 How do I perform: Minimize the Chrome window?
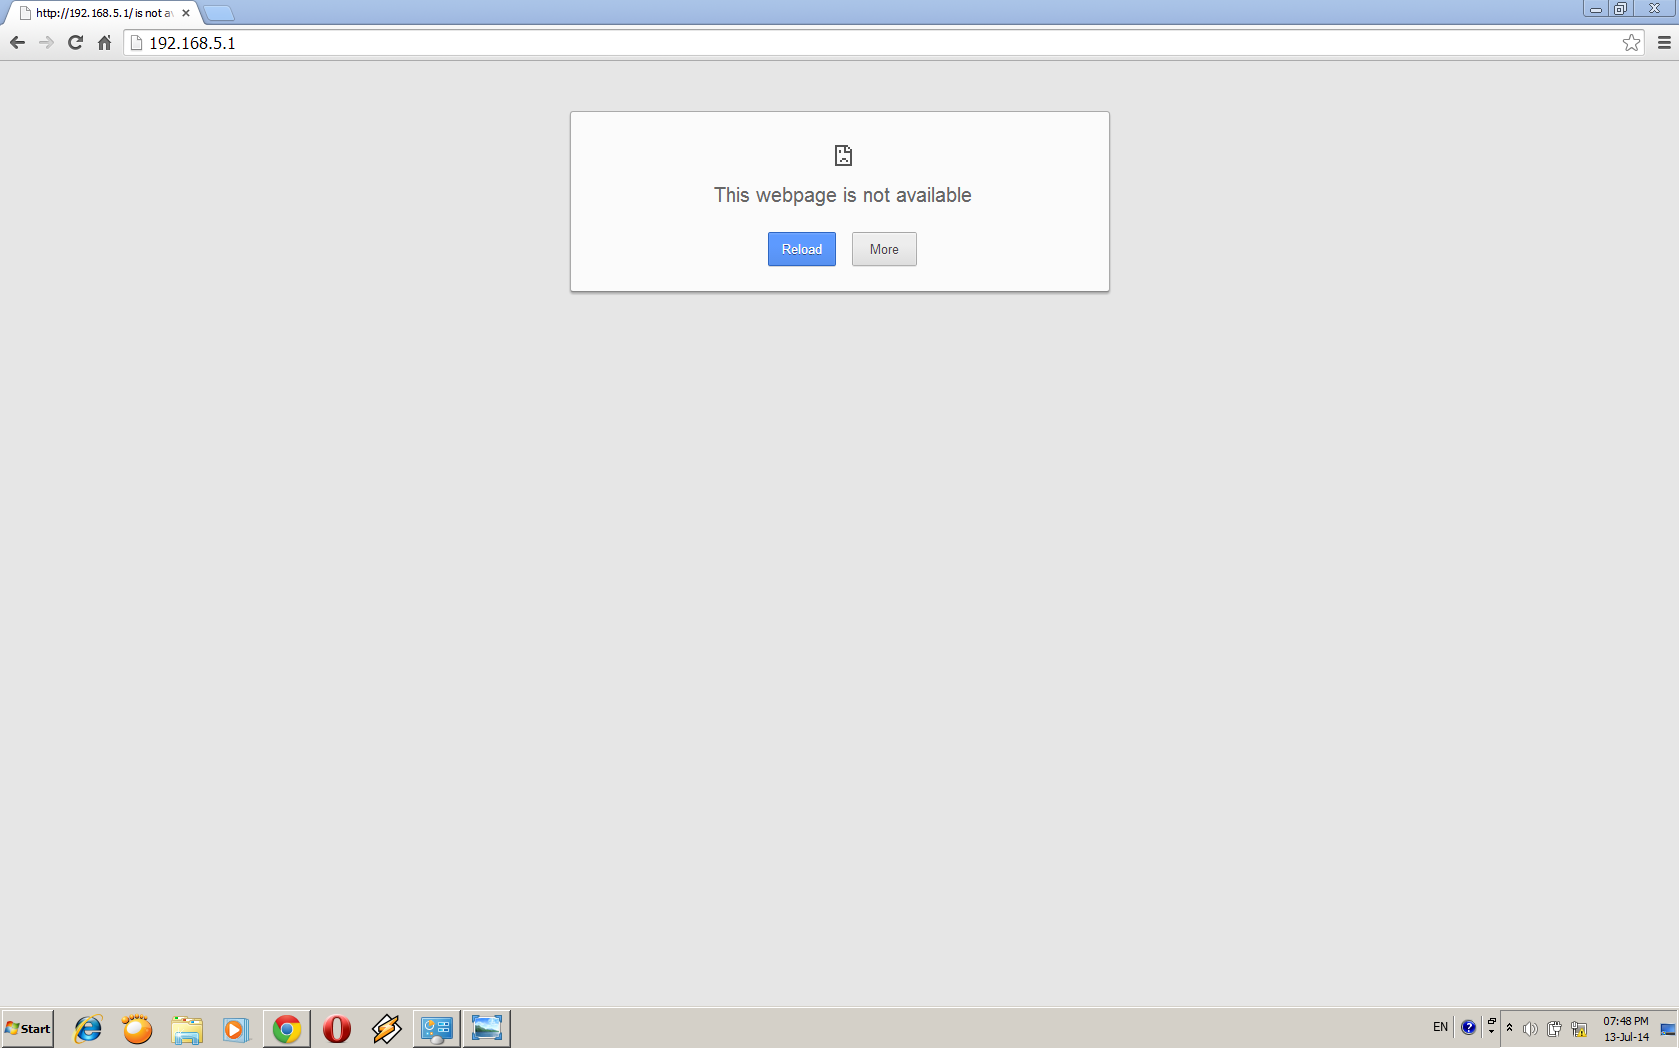pos(1595,8)
